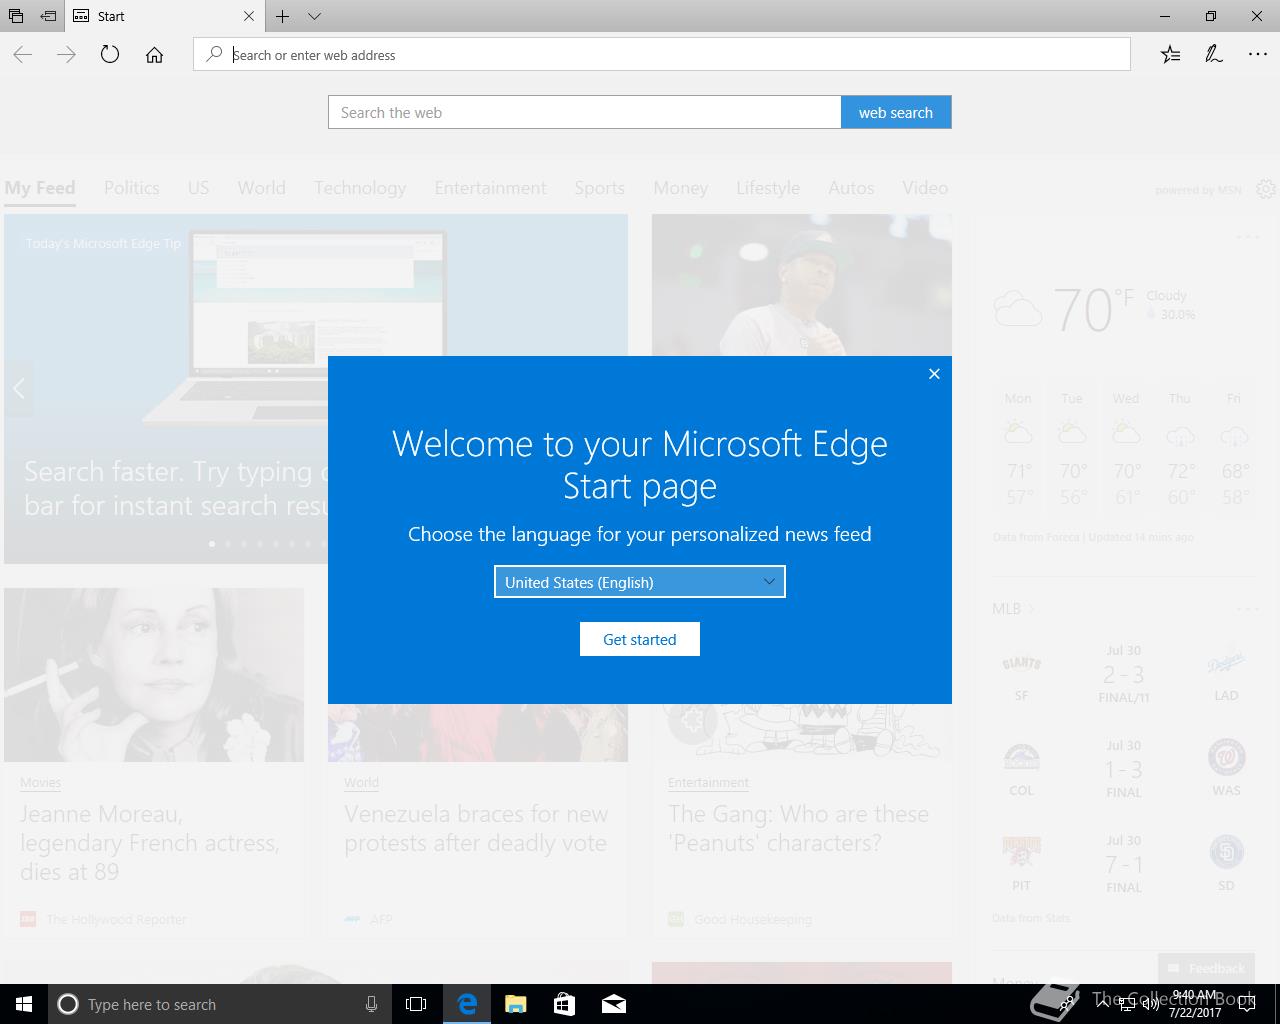1280x1024 pixels.
Task: Click the volume speaker tray icon
Action: coord(1150,1004)
